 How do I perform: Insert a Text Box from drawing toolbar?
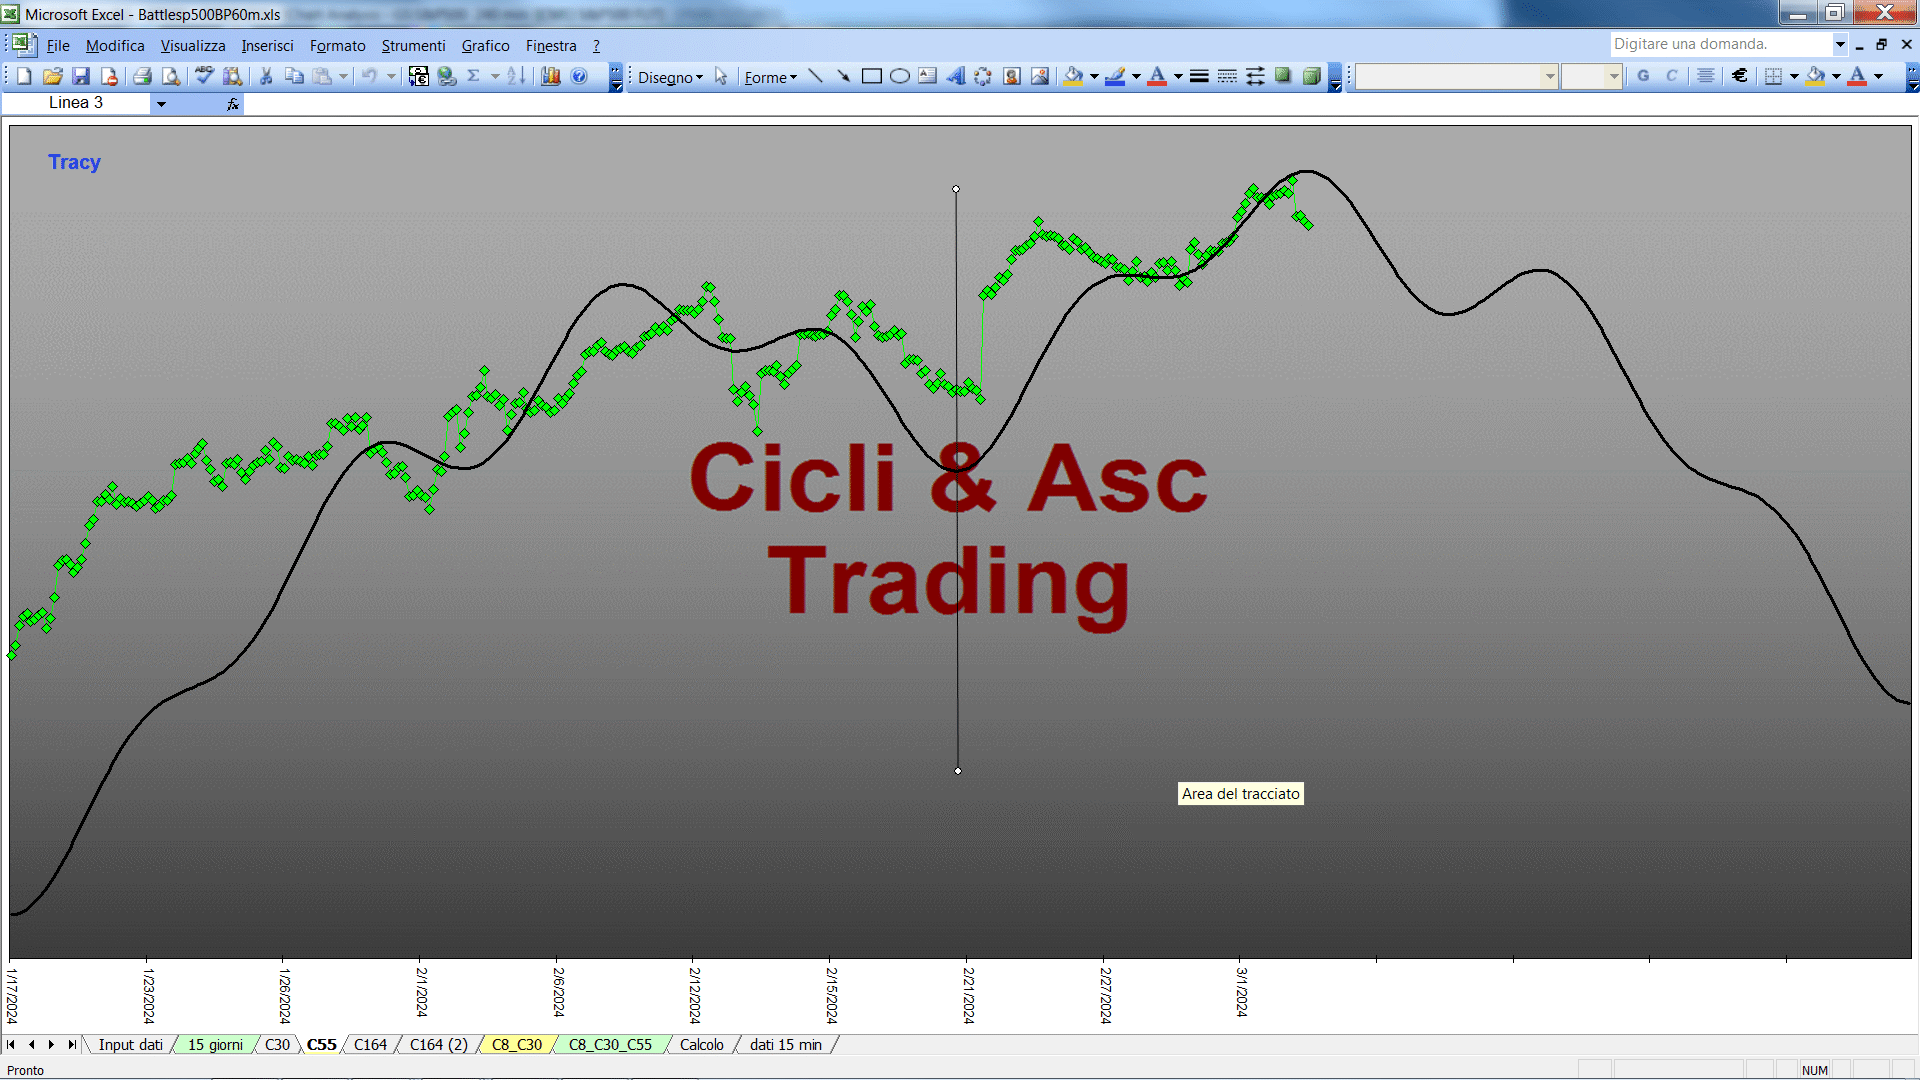tap(927, 76)
